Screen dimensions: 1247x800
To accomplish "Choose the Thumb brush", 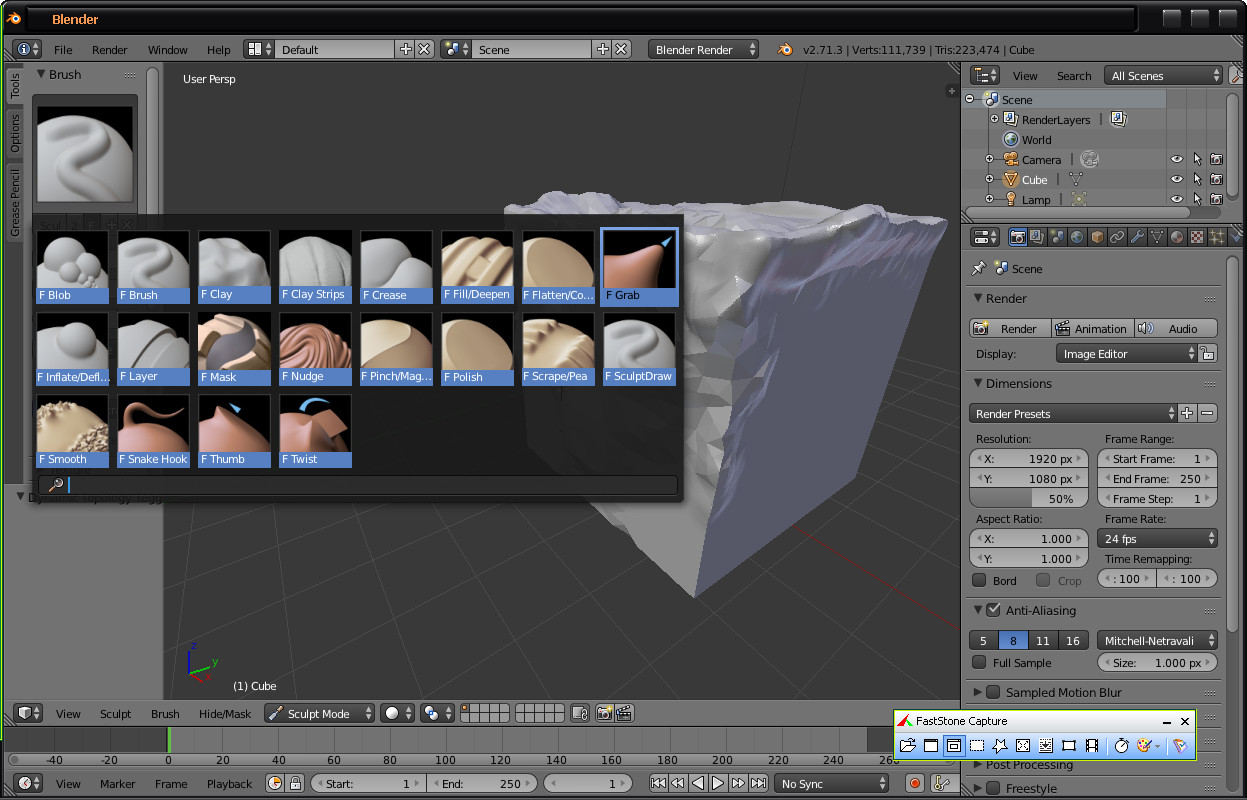I will (234, 431).
